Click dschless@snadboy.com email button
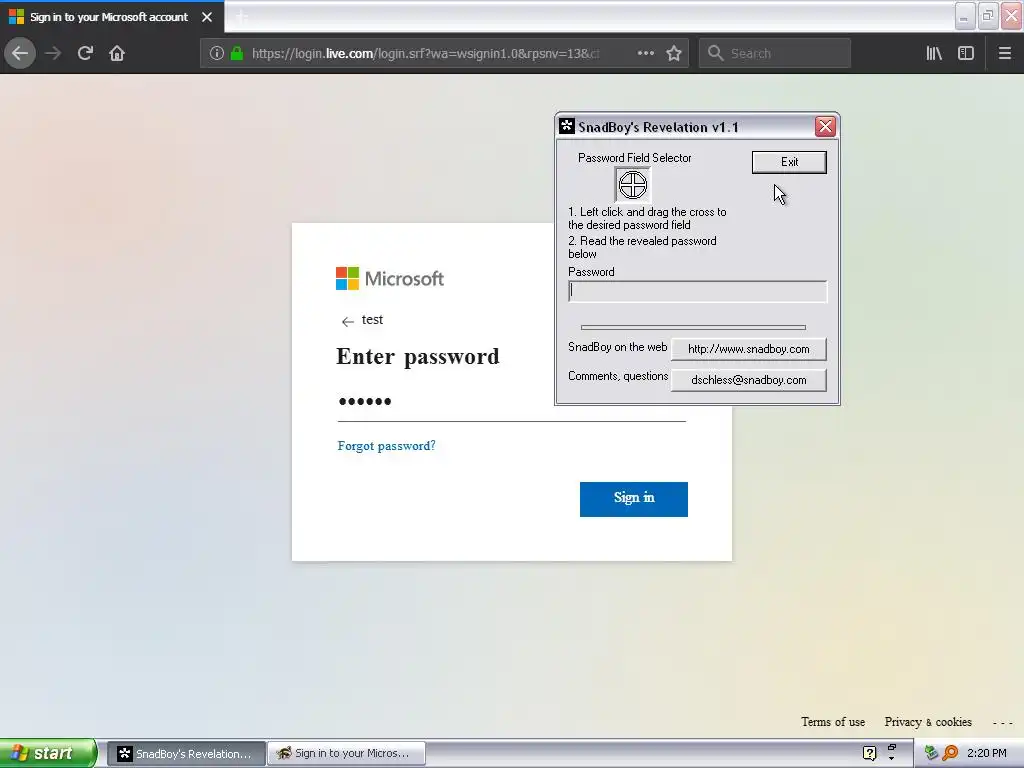1024x768 pixels. pos(748,380)
